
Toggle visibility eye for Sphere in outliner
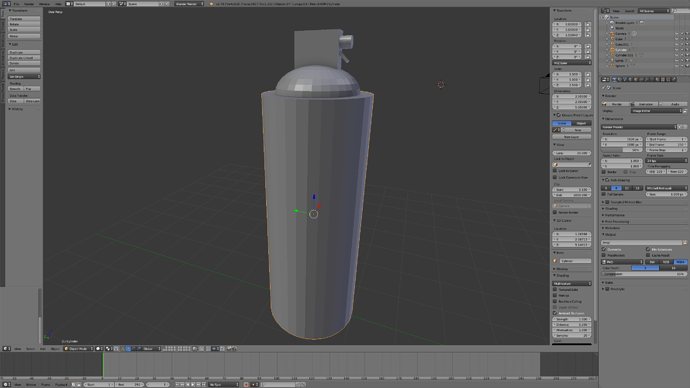tap(676, 66)
